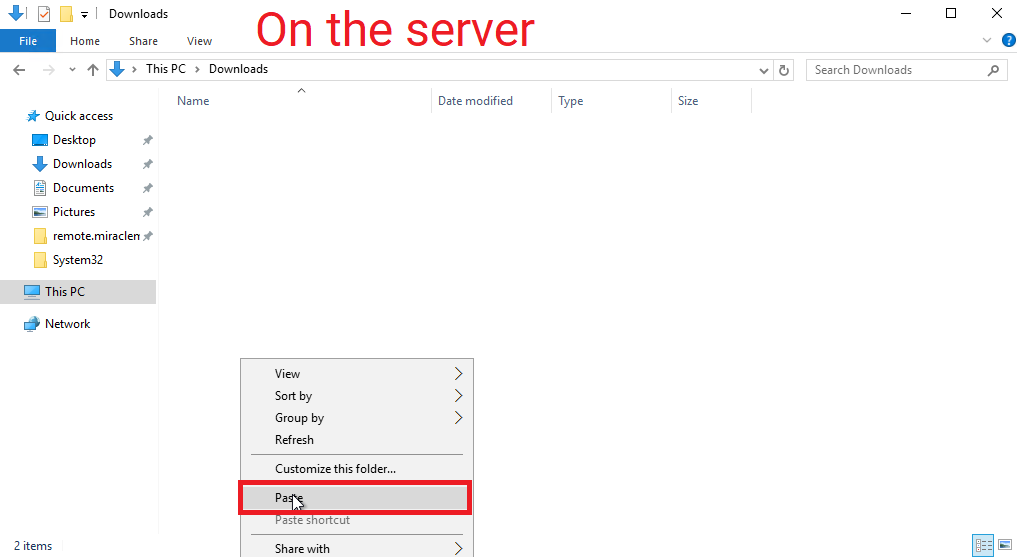Click the Up one level arrow
1017x557 pixels.
click(x=93, y=70)
